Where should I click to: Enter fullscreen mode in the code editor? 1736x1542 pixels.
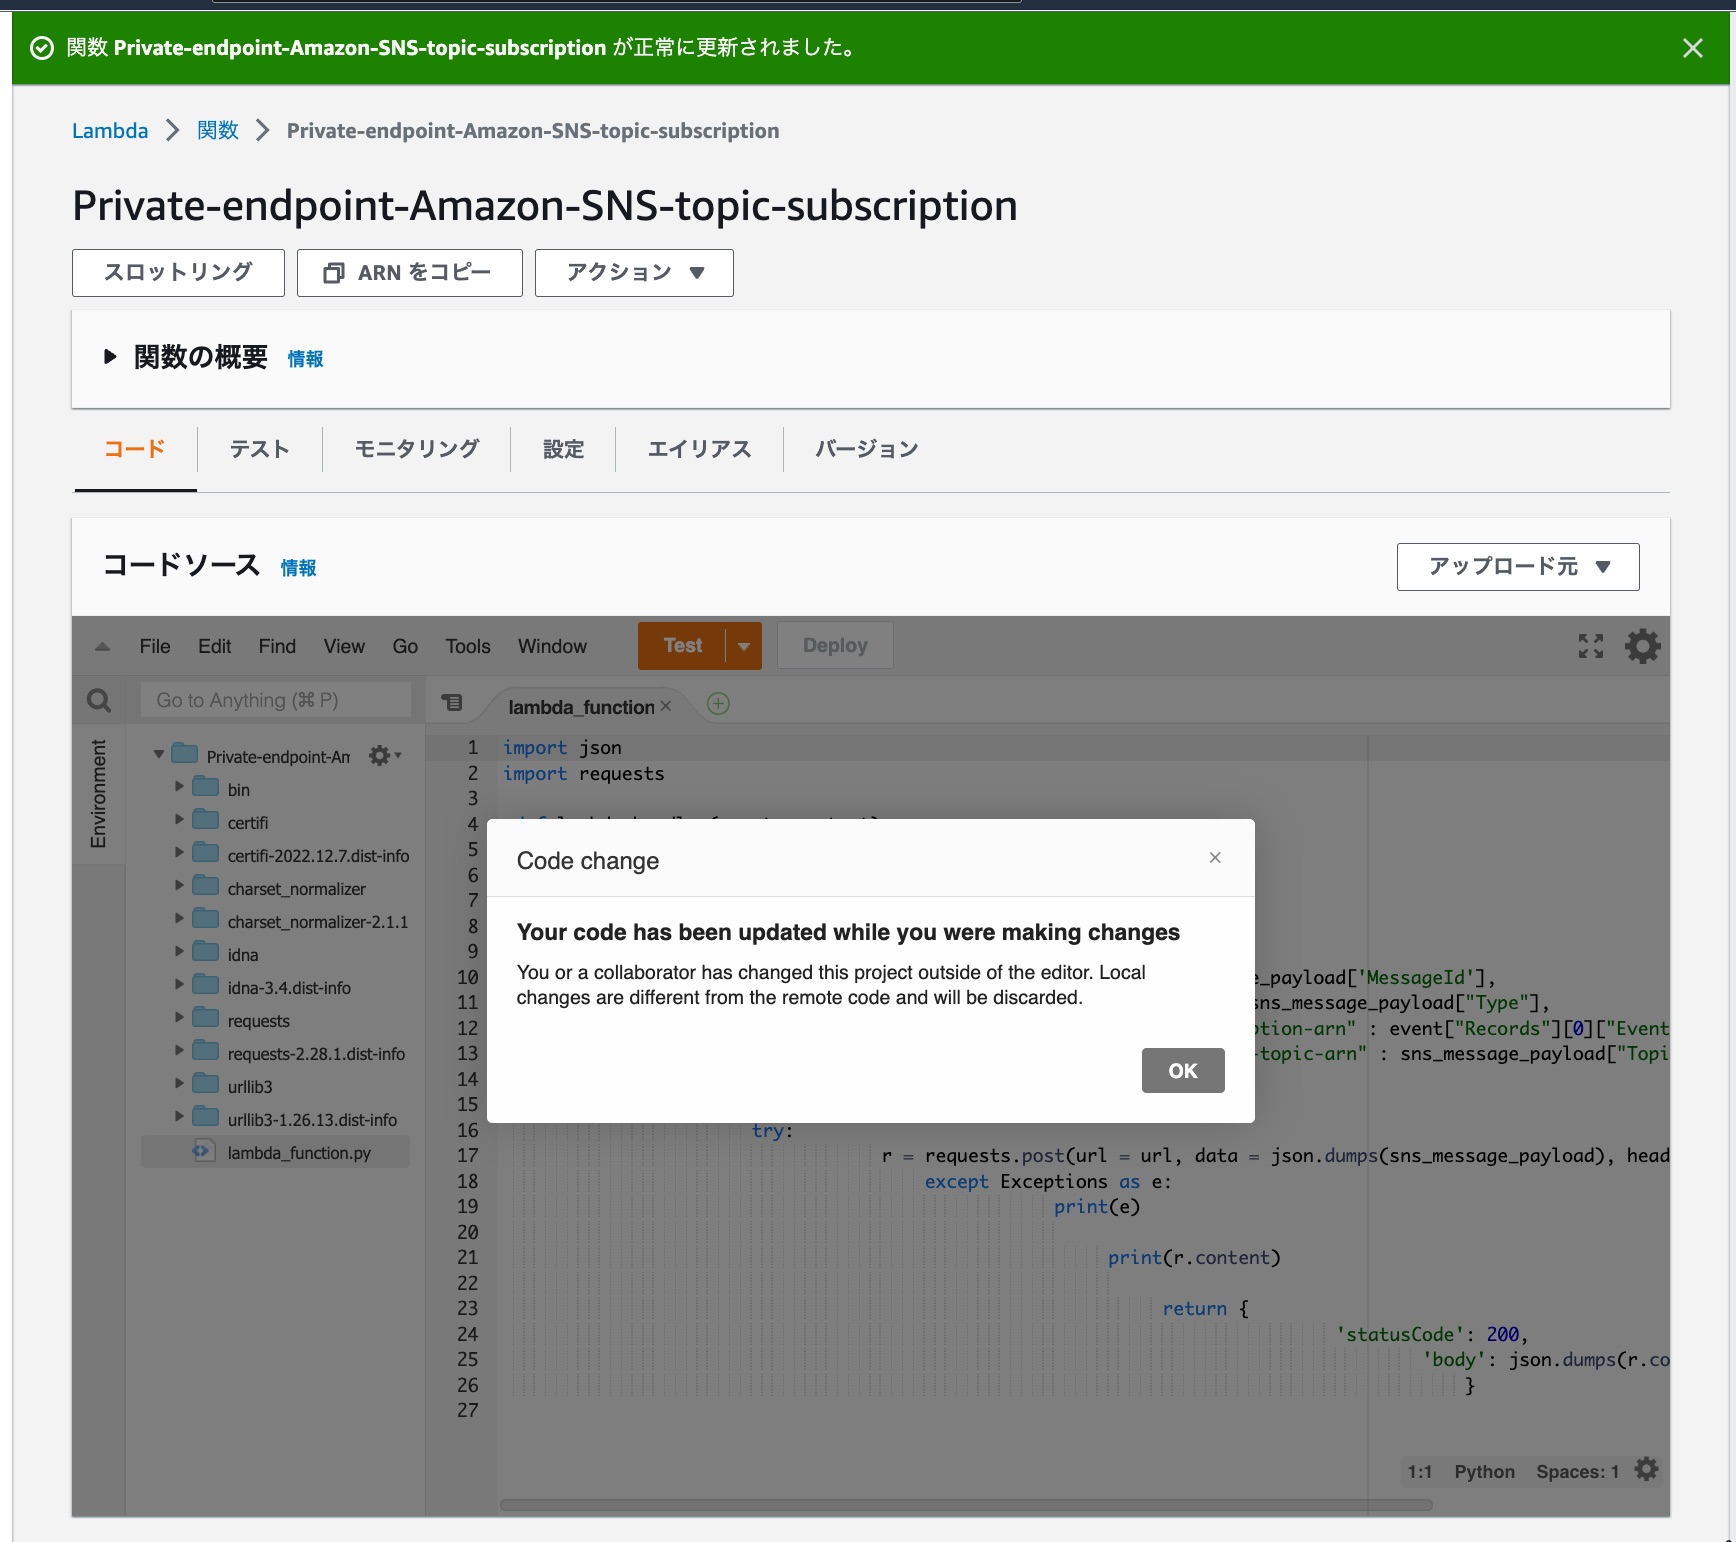(1591, 645)
